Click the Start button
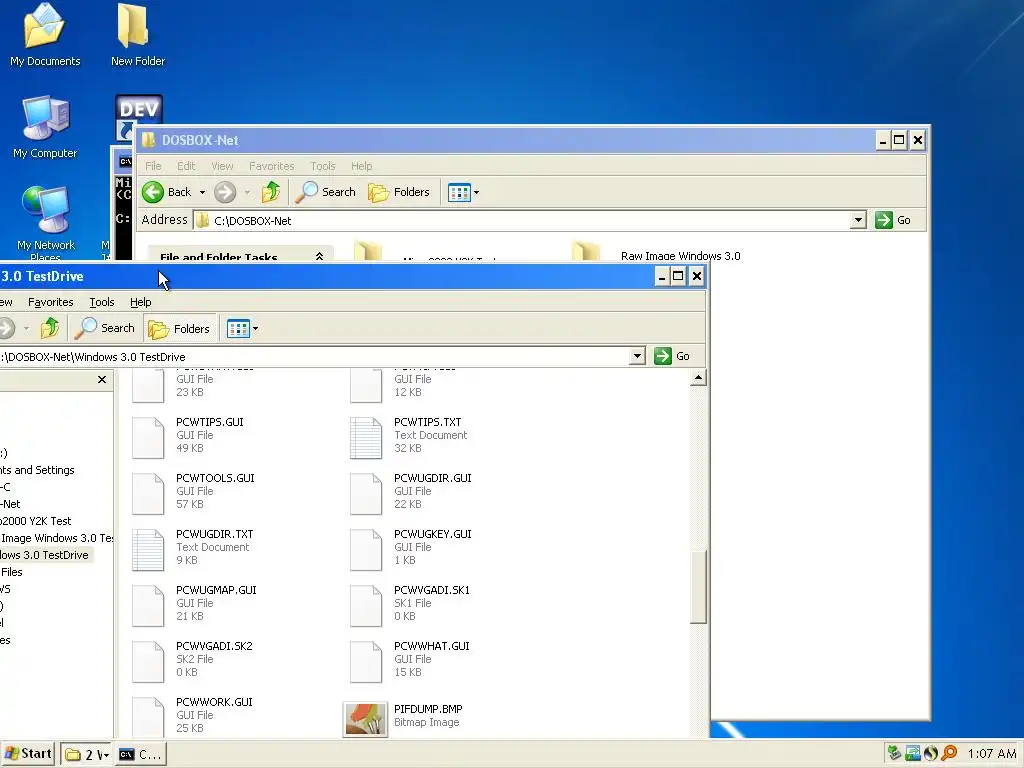The width and height of the screenshot is (1024, 768). [x=28, y=754]
